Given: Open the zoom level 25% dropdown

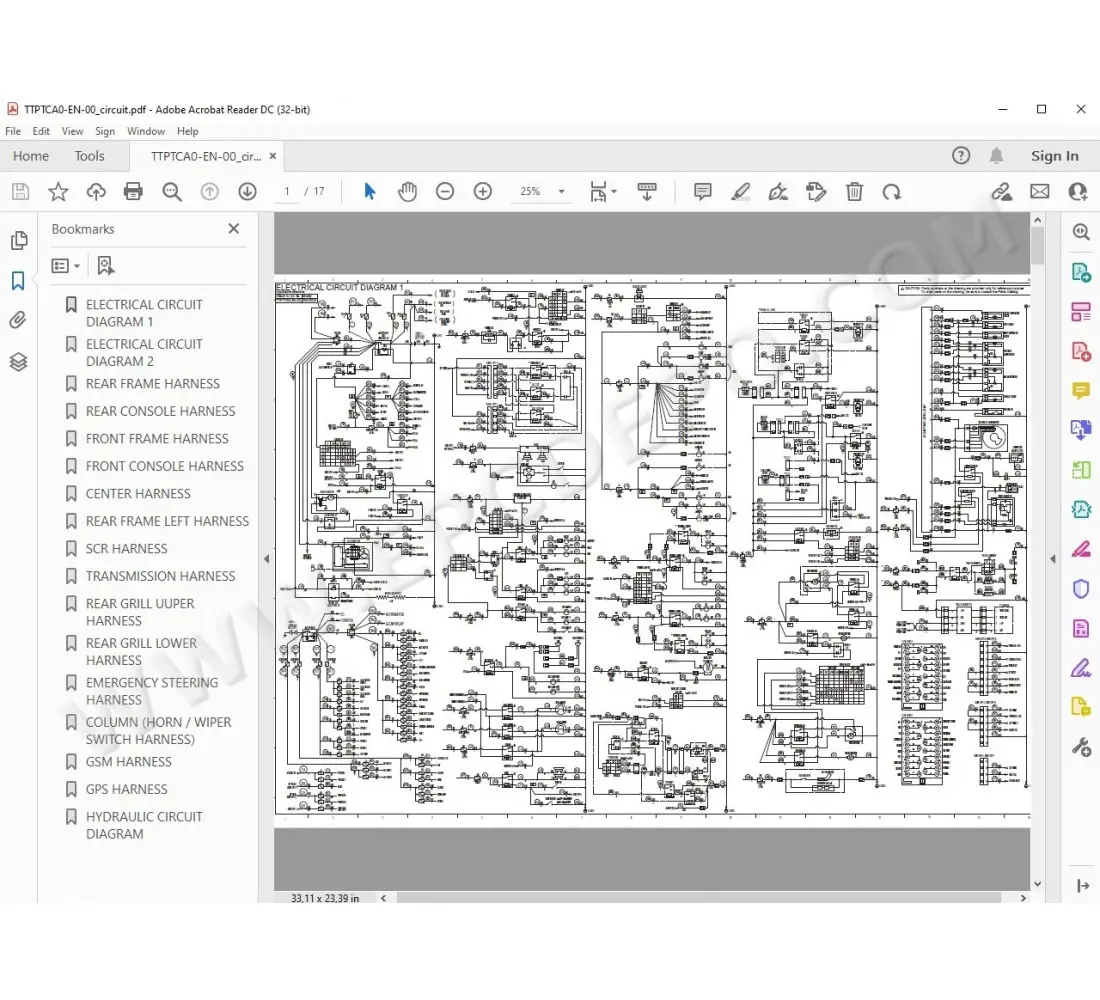Looking at the screenshot, I should [561, 191].
